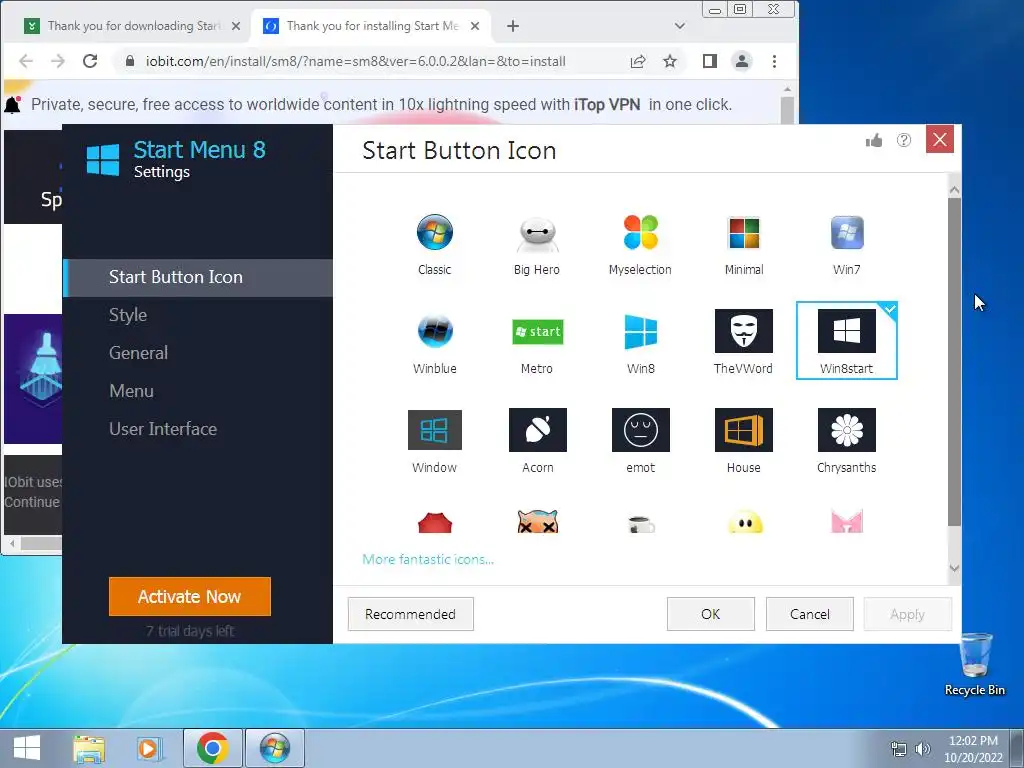
Task: Bookmark page with Chrome star icon
Action: click(670, 61)
